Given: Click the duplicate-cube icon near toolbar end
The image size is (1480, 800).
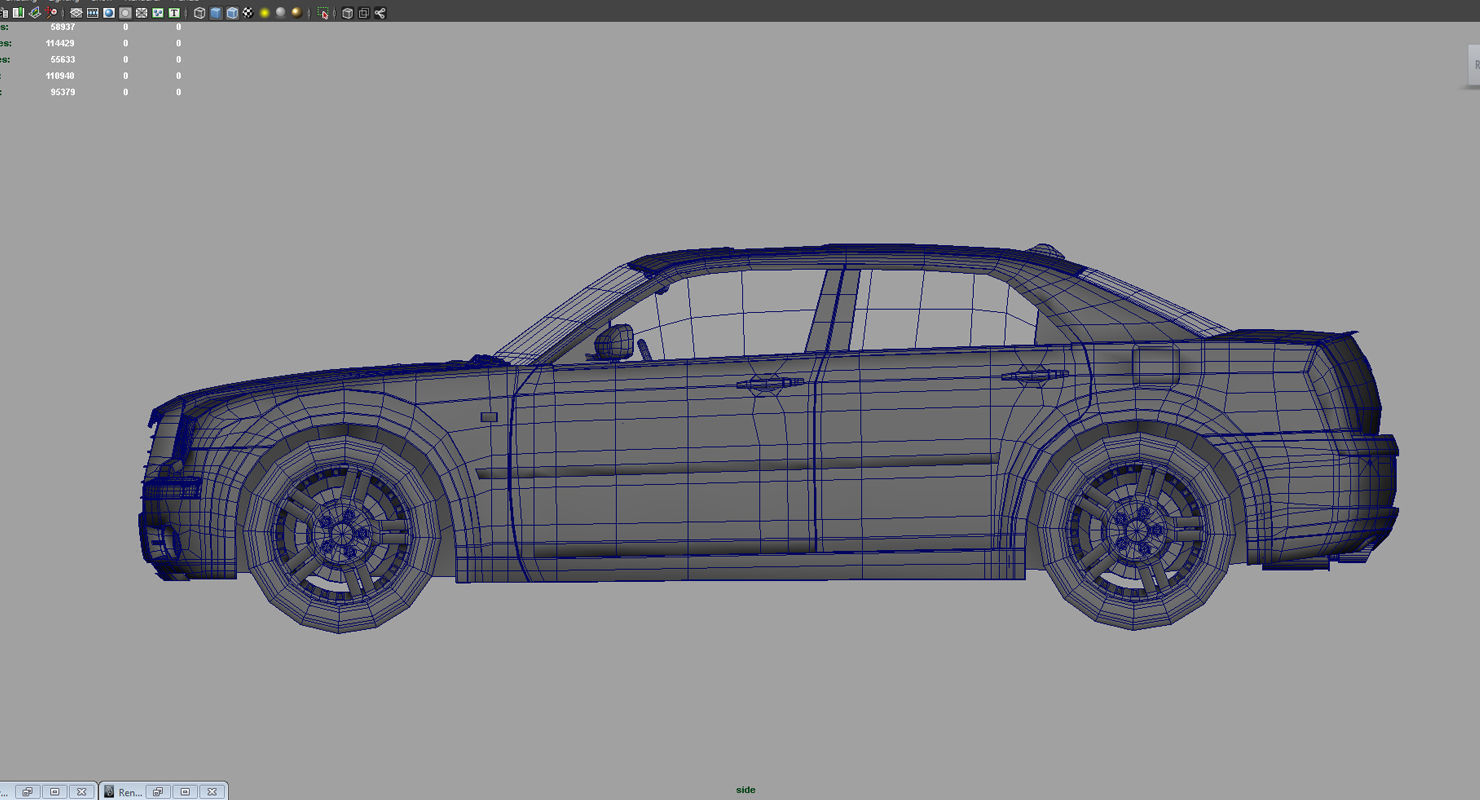Looking at the screenshot, I should tap(362, 12).
